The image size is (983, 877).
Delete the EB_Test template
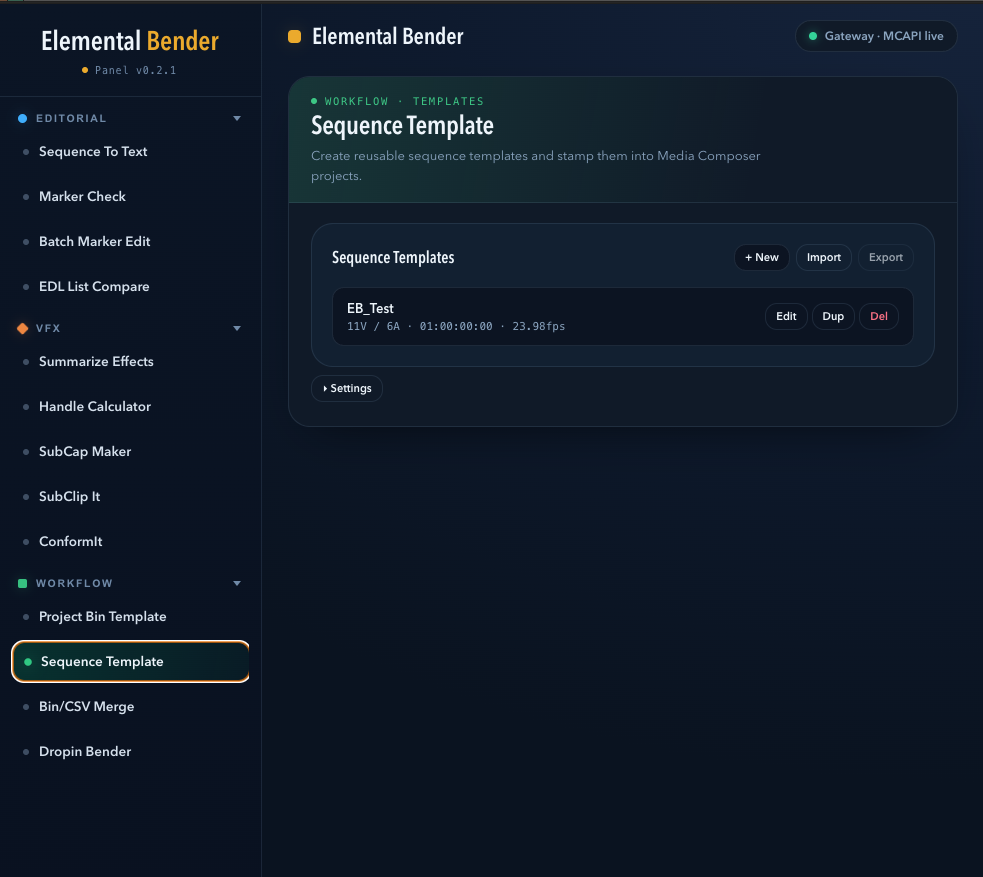[879, 317]
